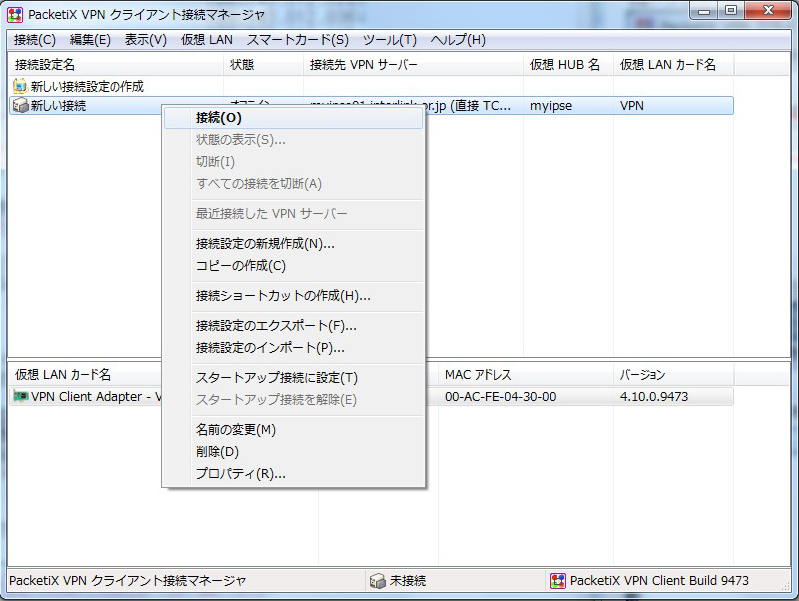Open the 仮想 LAN menu in menu bar

pos(207,40)
